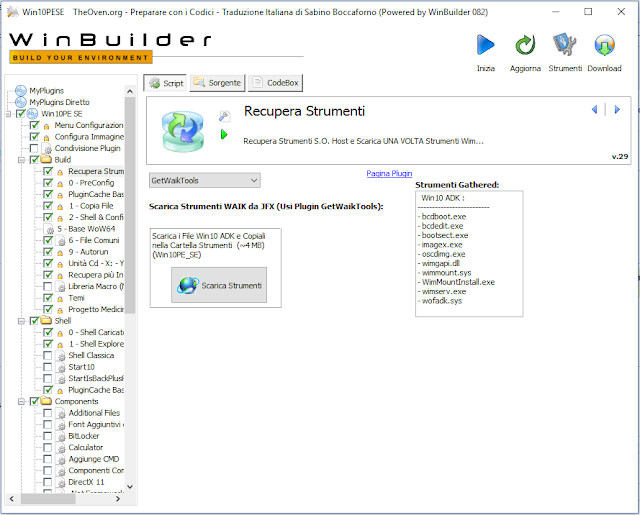Click the Scarica Strumenti button

(x=219, y=285)
